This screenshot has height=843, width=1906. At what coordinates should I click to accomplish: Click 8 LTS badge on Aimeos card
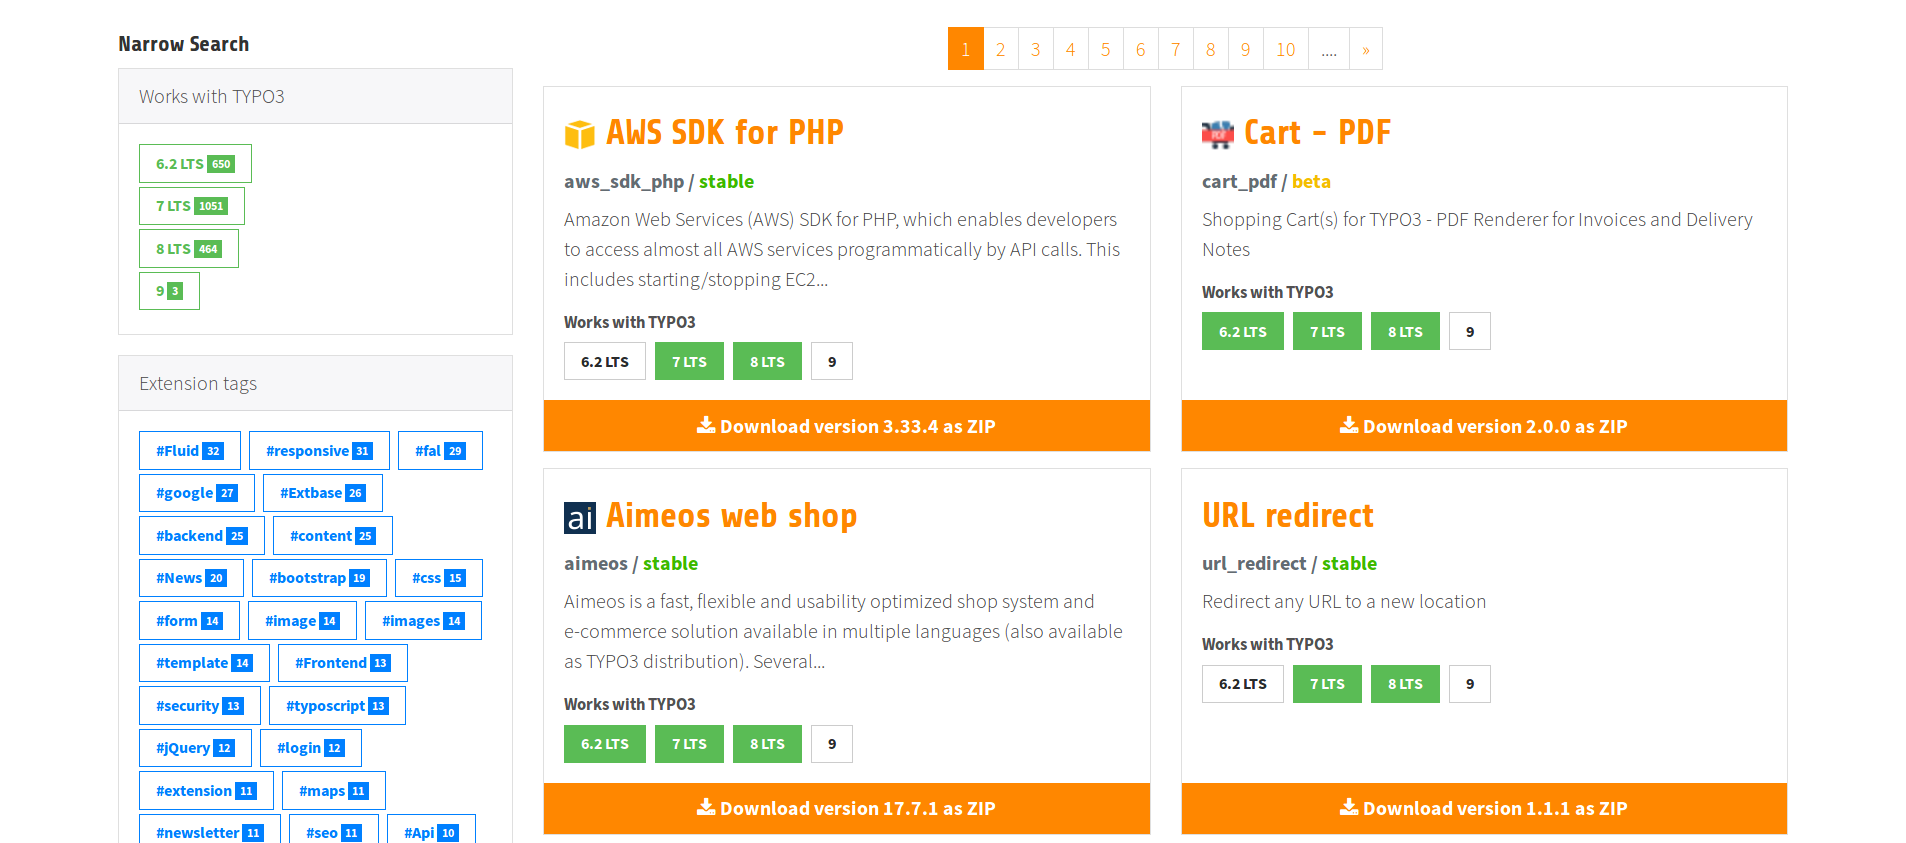(767, 744)
